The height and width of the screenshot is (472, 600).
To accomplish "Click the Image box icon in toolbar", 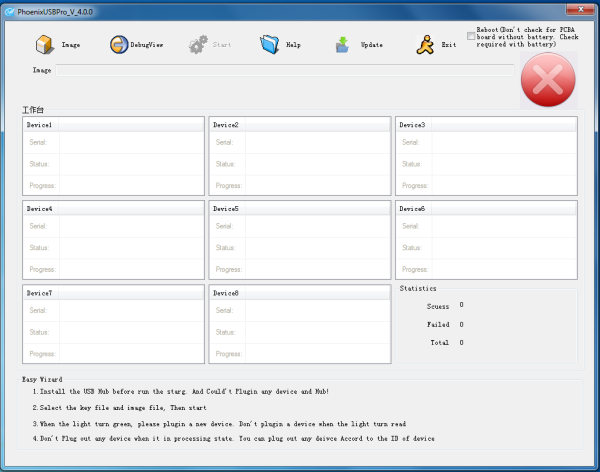I will (x=45, y=44).
